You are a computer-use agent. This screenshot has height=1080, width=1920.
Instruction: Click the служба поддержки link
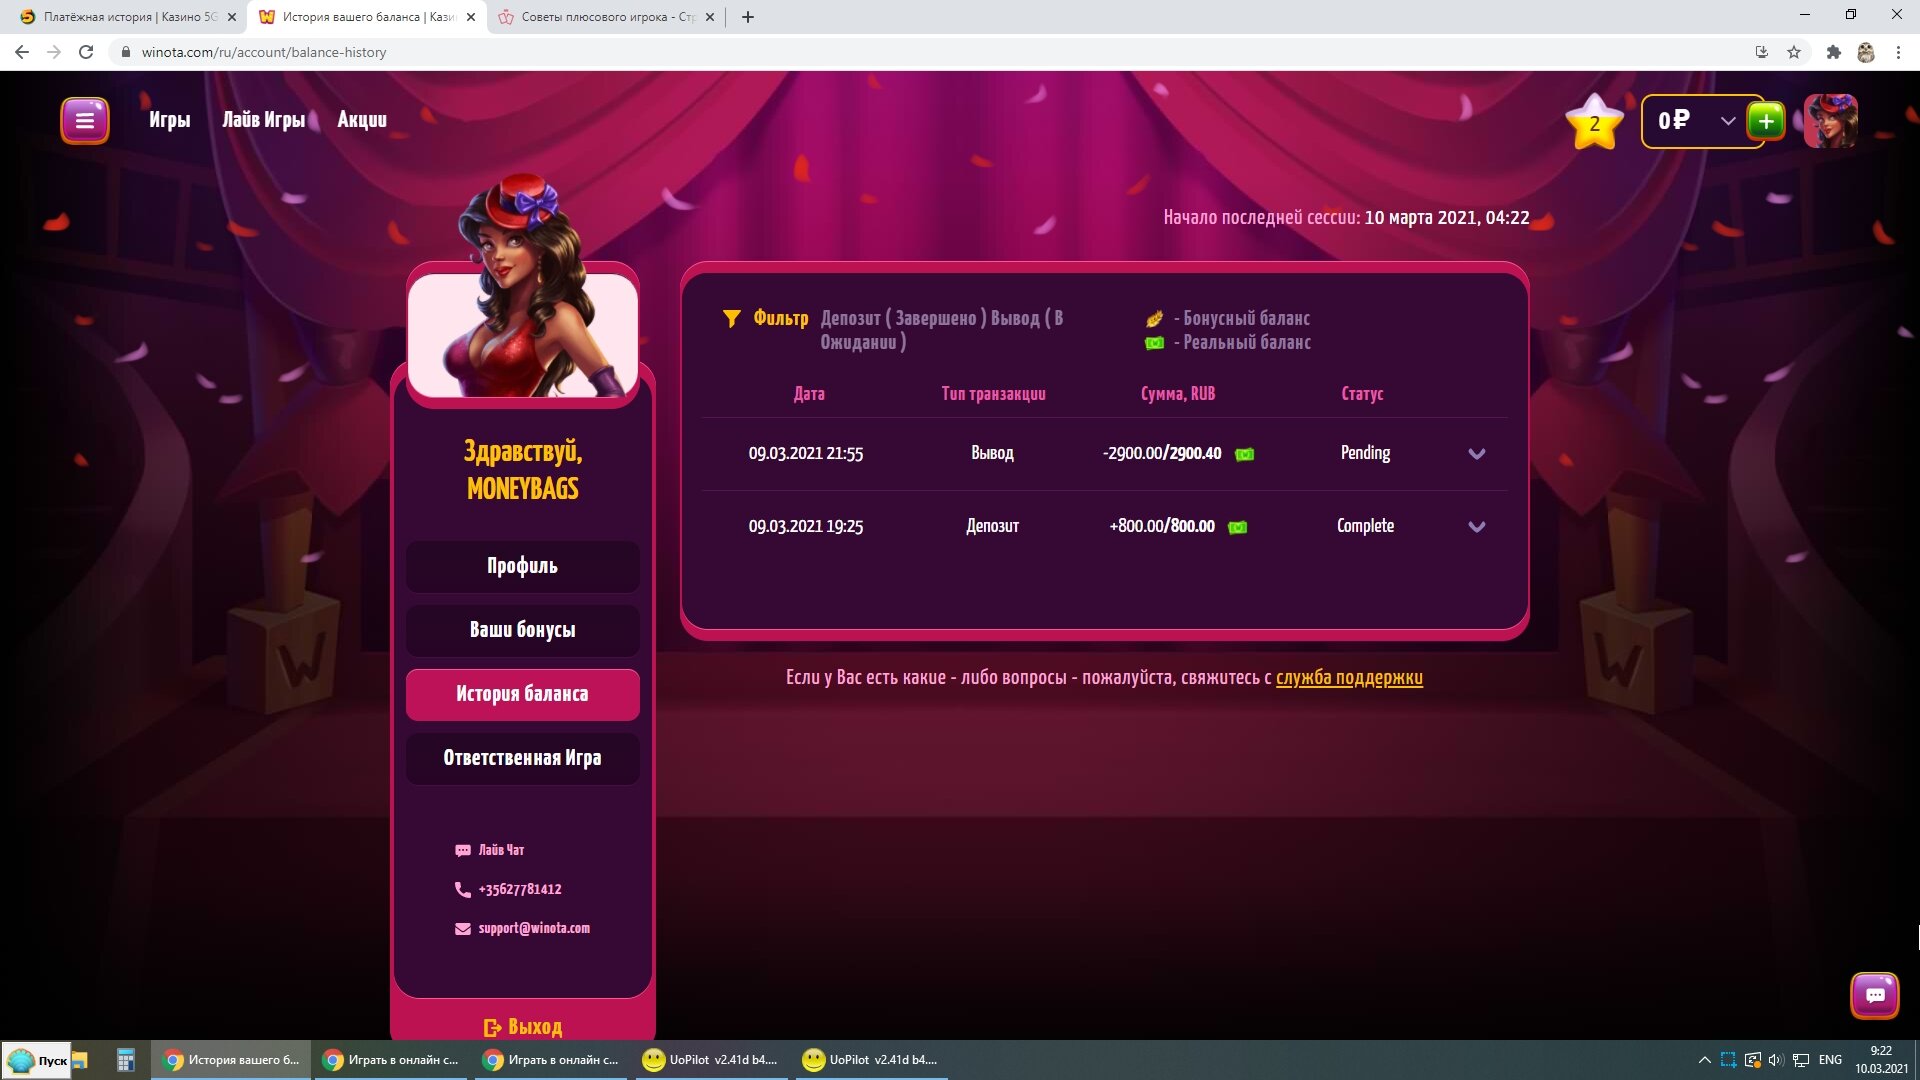pyautogui.click(x=1348, y=678)
